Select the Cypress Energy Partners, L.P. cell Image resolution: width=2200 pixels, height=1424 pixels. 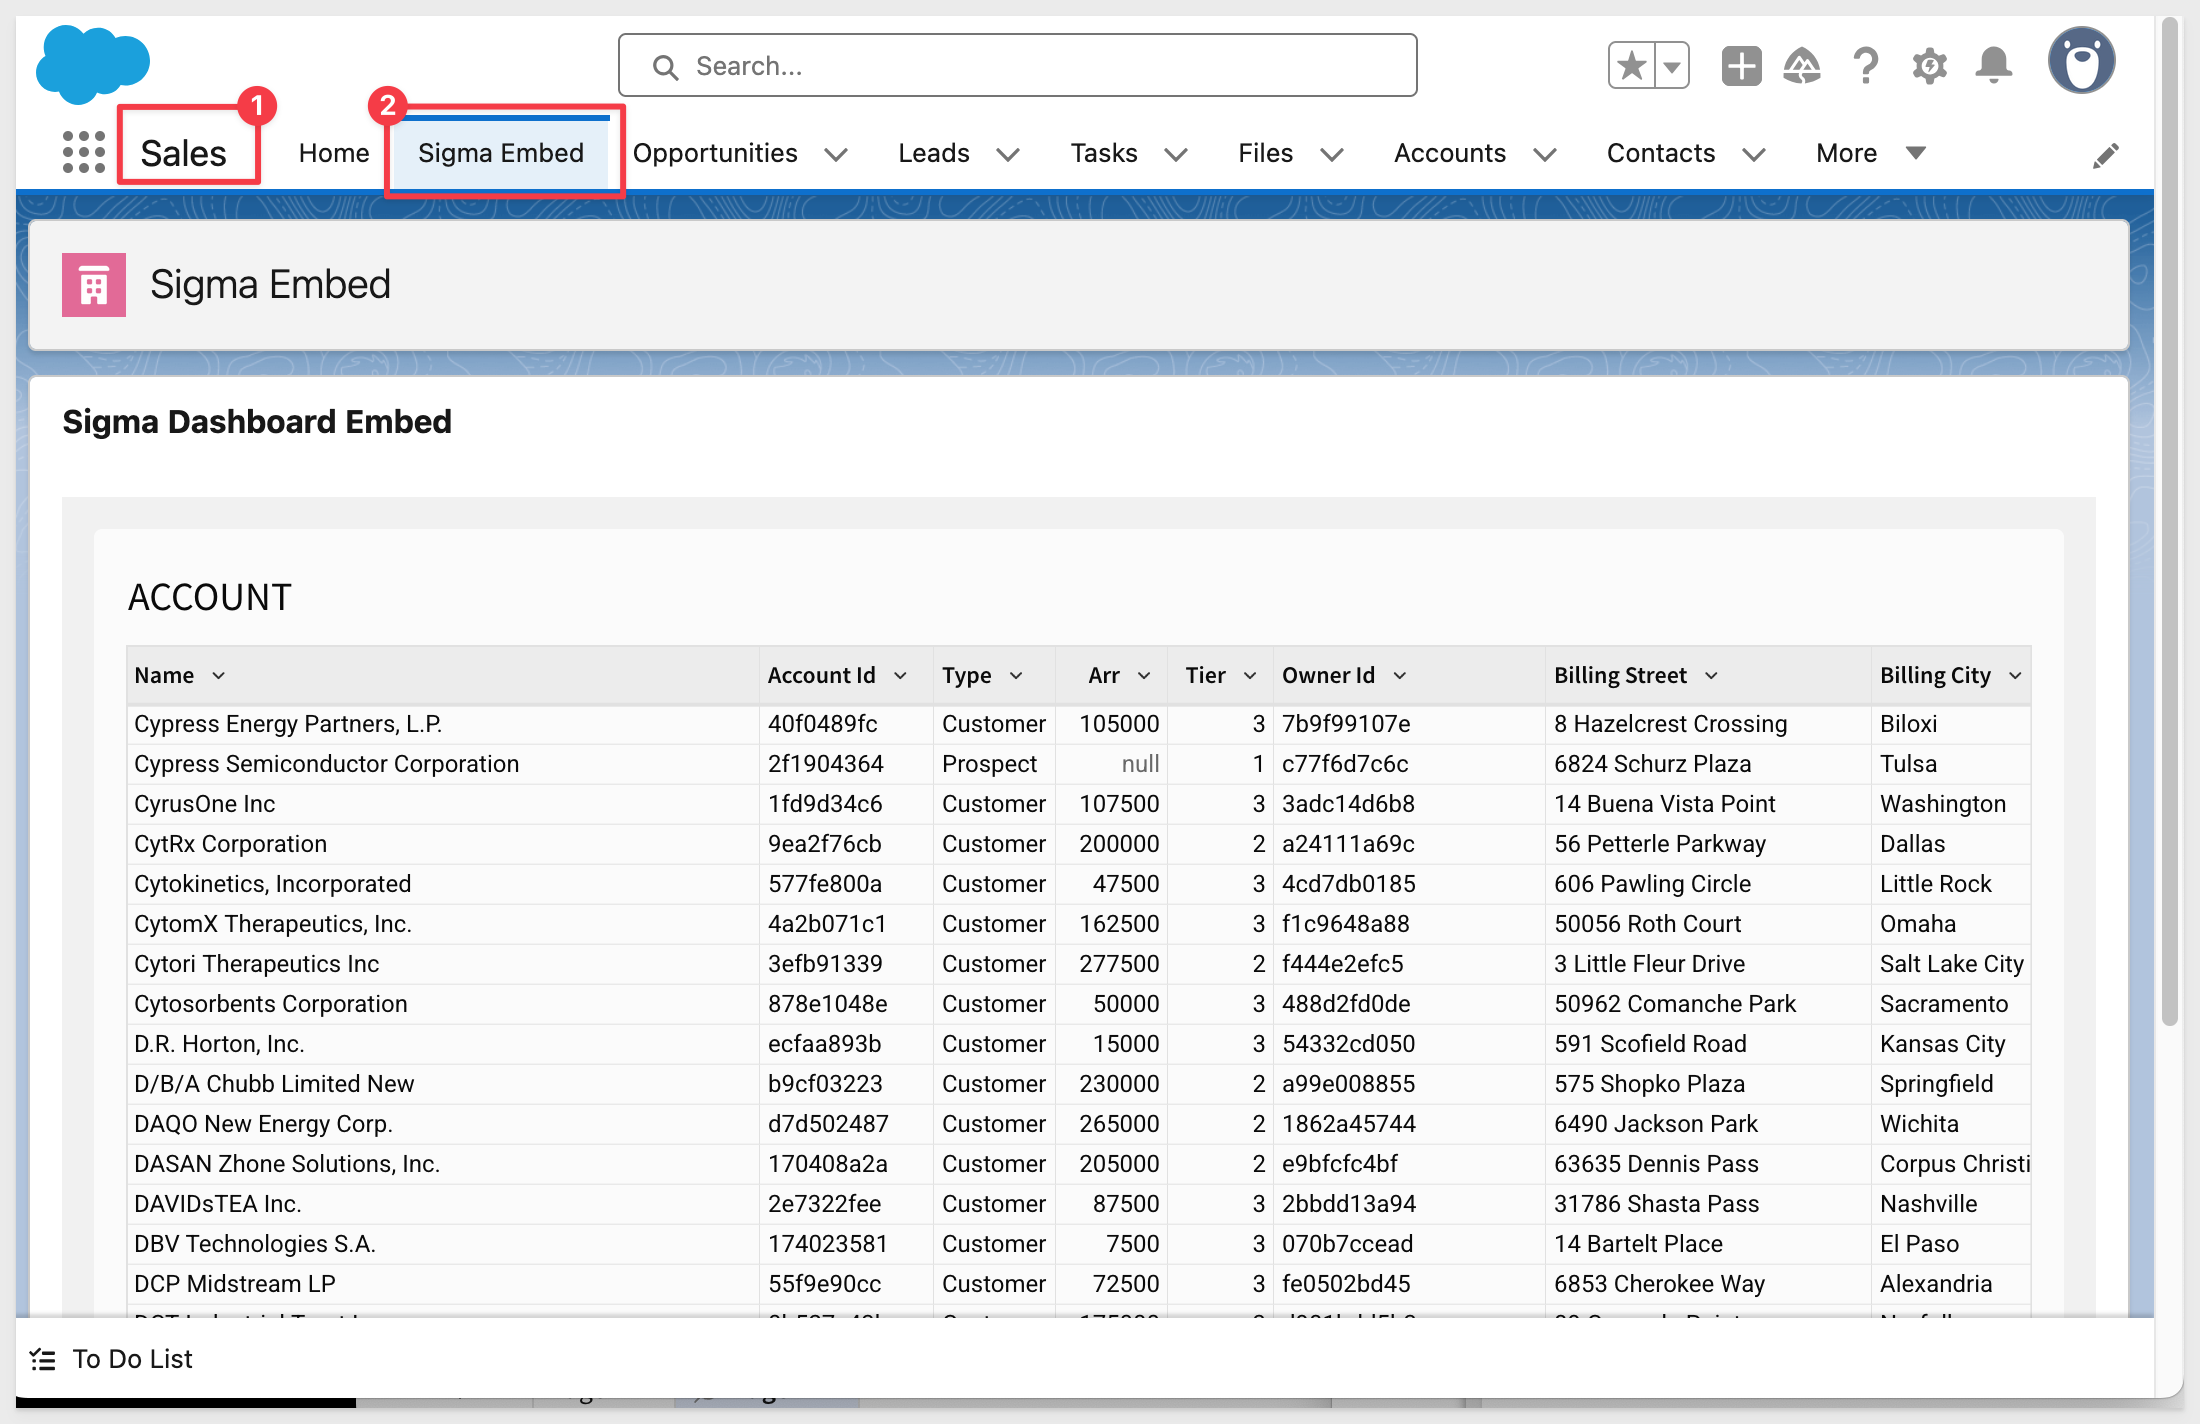pos(443,724)
